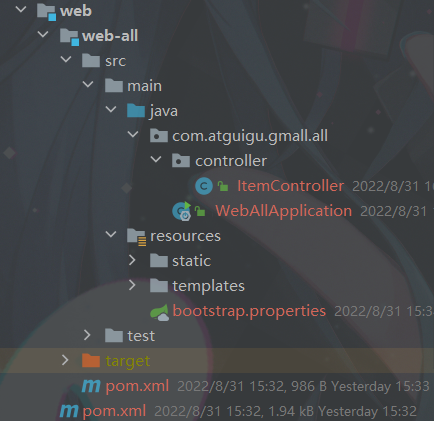Click the resources folder icon
The width and height of the screenshot is (434, 421).
click(136, 236)
